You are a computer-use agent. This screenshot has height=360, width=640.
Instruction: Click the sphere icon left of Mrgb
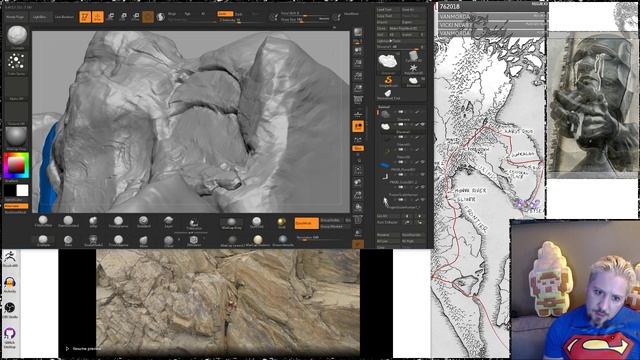pyautogui.click(x=160, y=17)
